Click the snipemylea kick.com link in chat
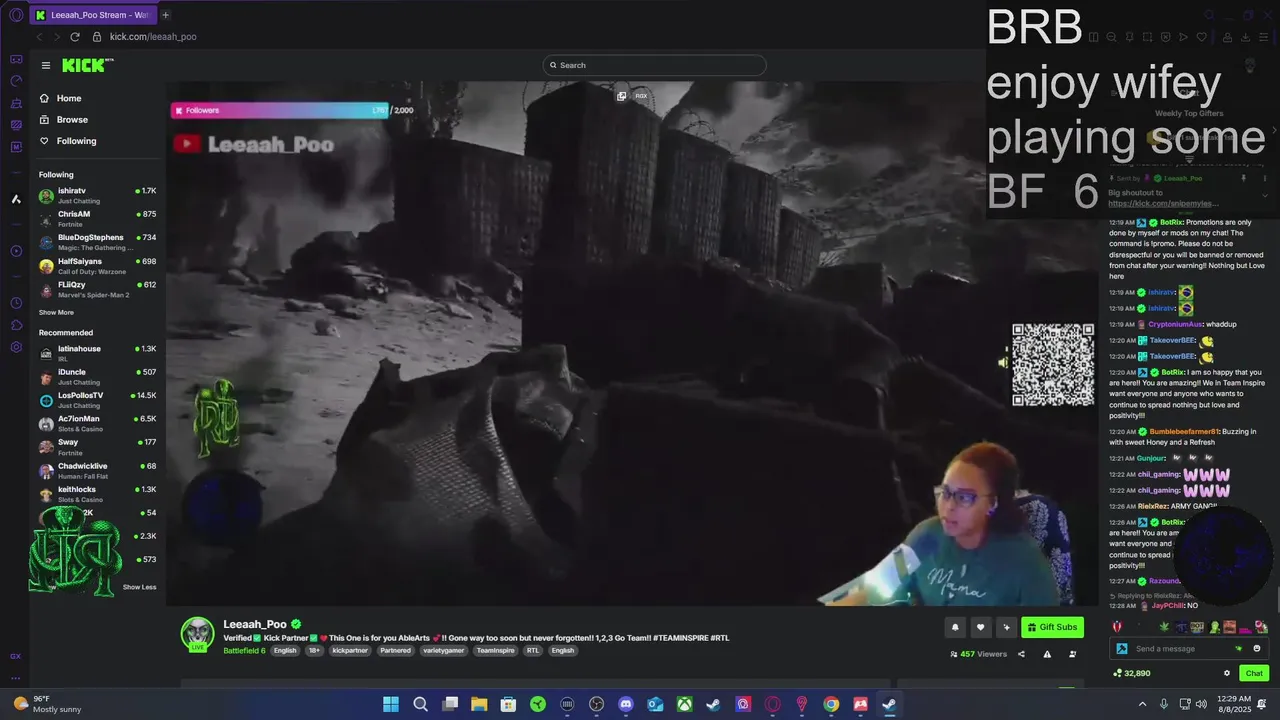 pyautogui.click(x=1163, y=203)
